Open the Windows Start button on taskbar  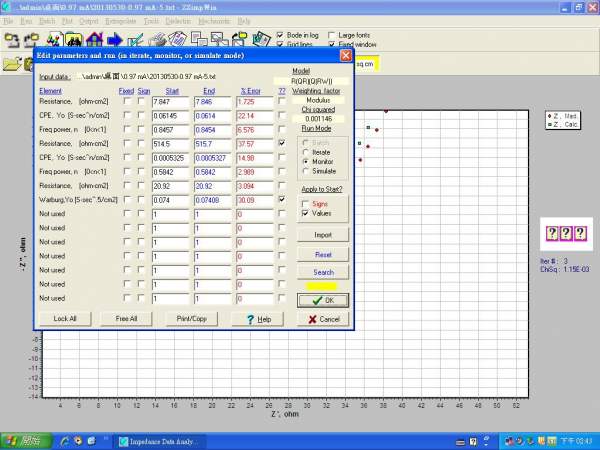[24, 440]
